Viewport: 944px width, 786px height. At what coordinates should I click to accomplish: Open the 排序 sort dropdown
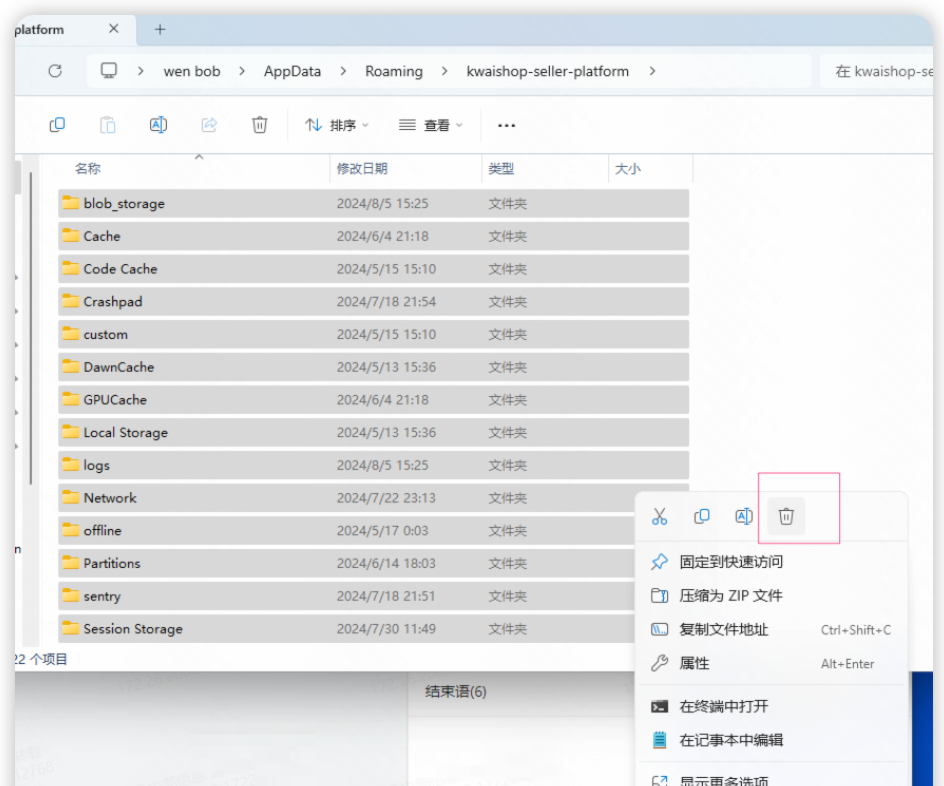point(337,125)
